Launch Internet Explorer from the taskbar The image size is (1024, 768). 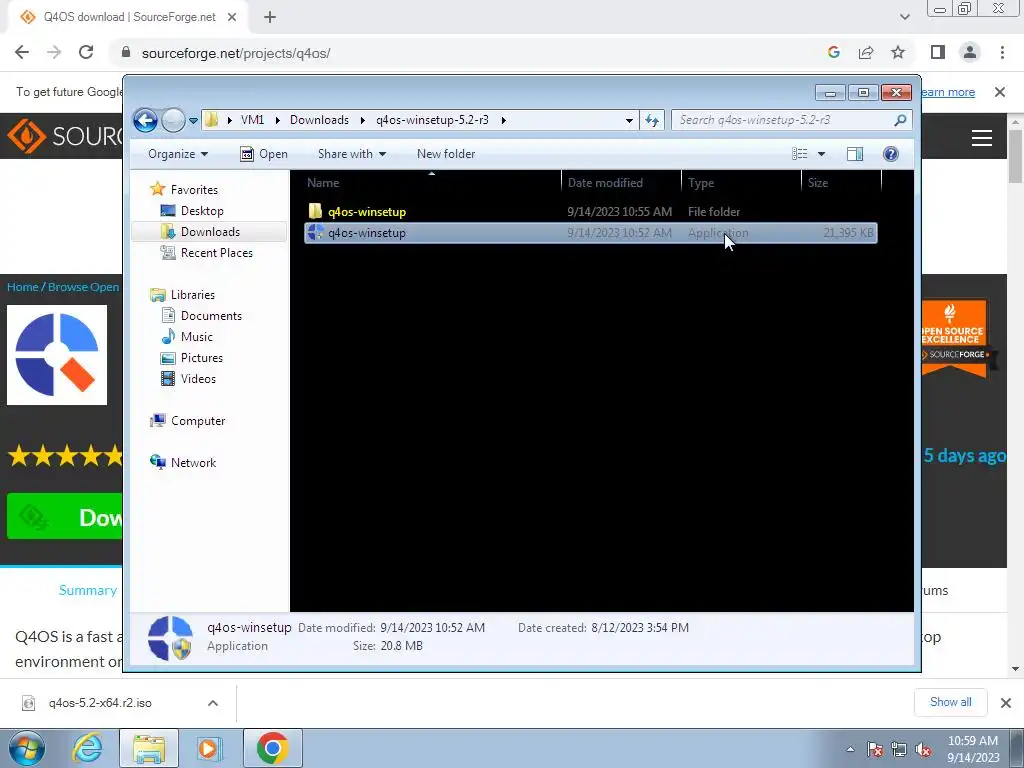pyautogui.click(x=88, y=748)
